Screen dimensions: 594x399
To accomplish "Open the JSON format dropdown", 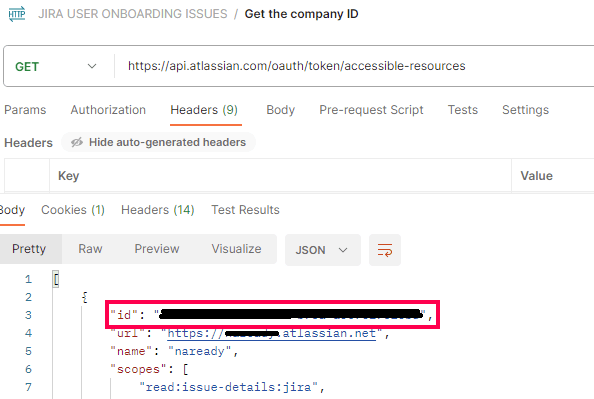I will (x=322, y=250).
